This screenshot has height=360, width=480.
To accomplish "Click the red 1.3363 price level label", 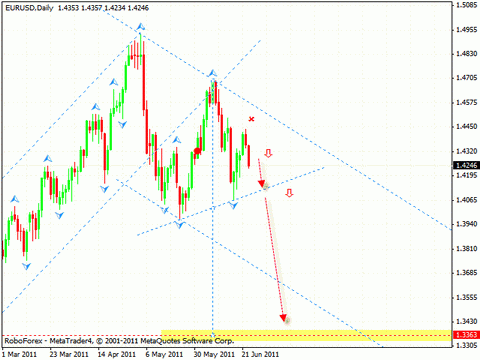I will coord(466,335).
